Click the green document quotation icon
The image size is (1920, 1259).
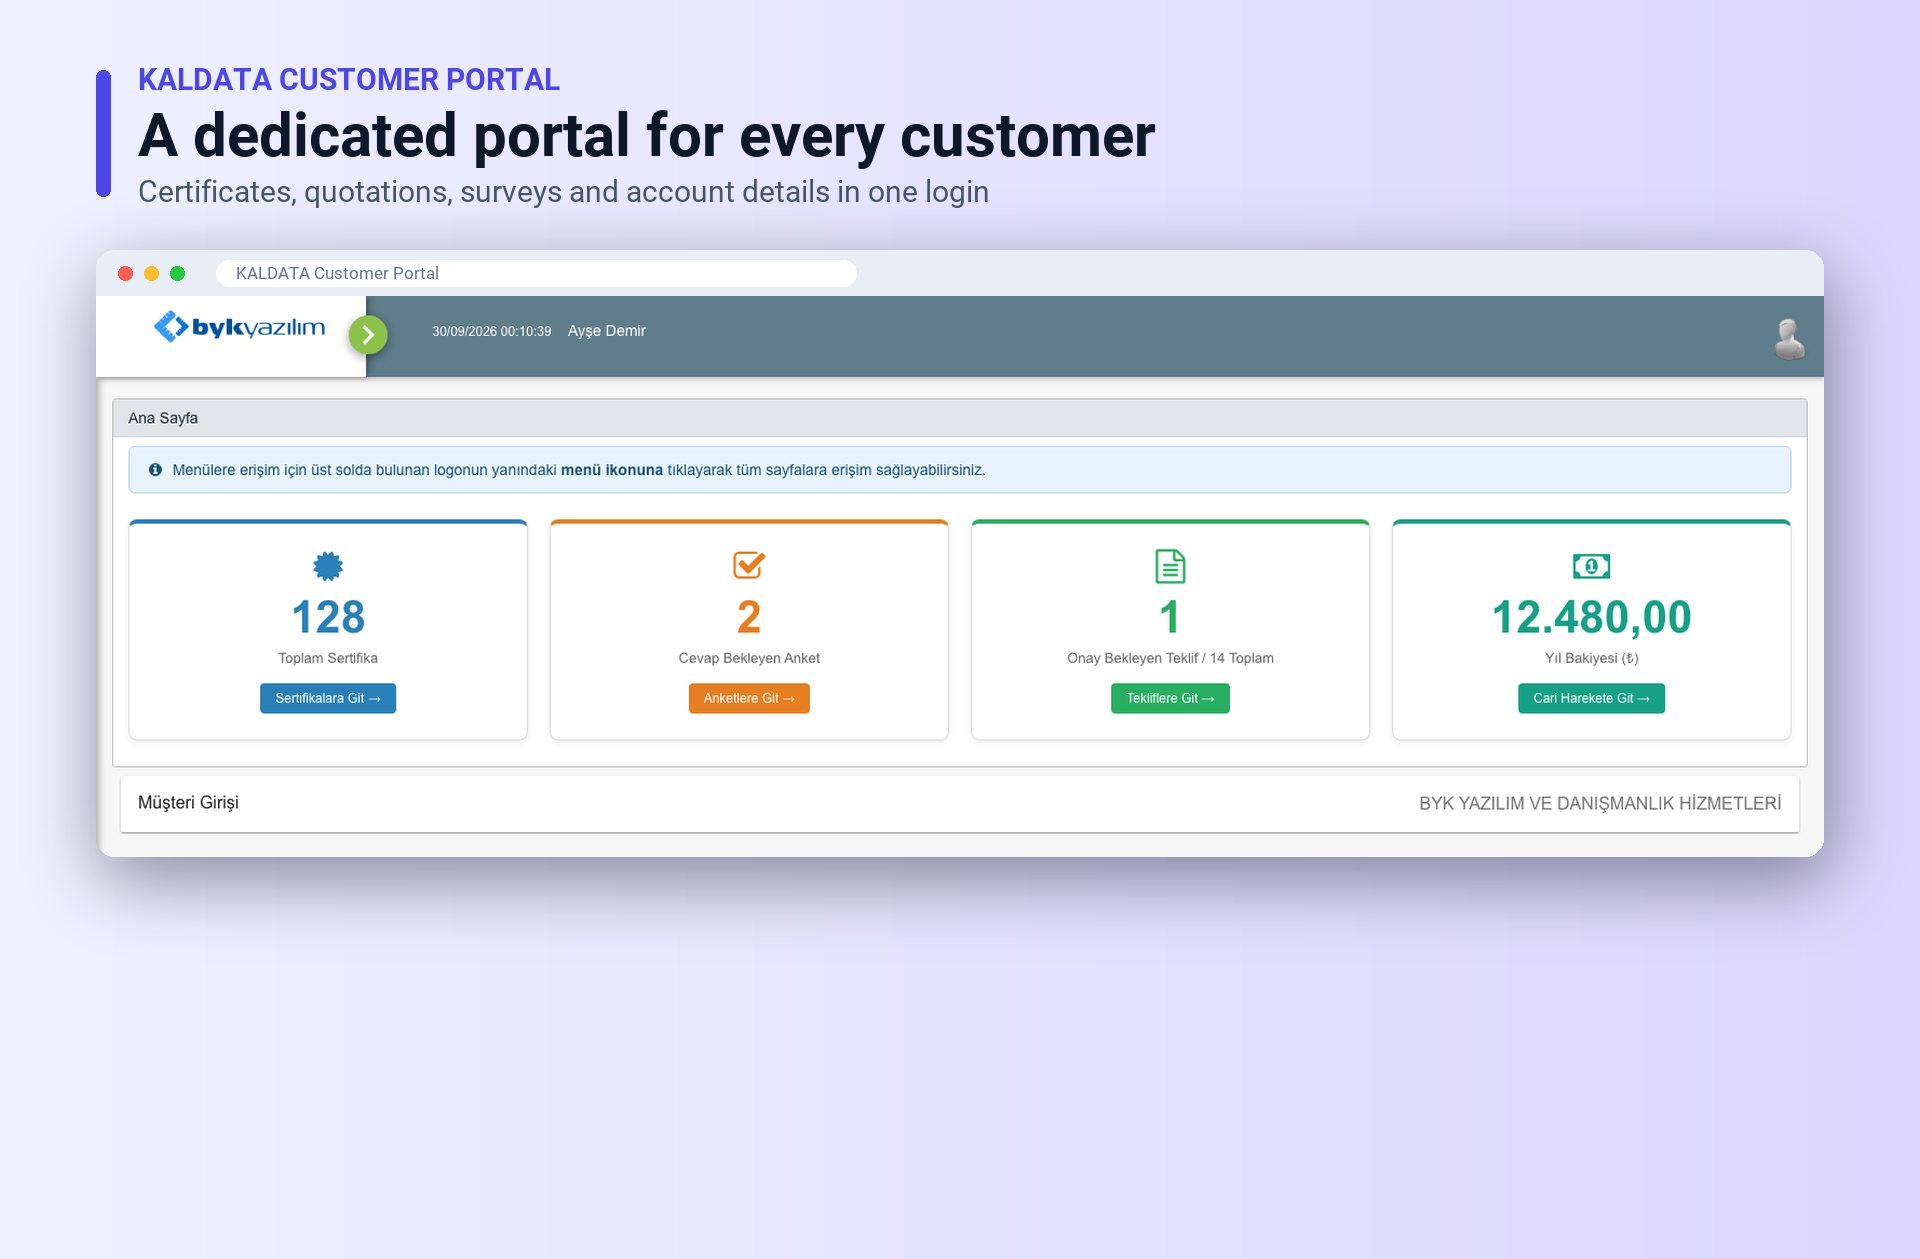(1170, 566)
